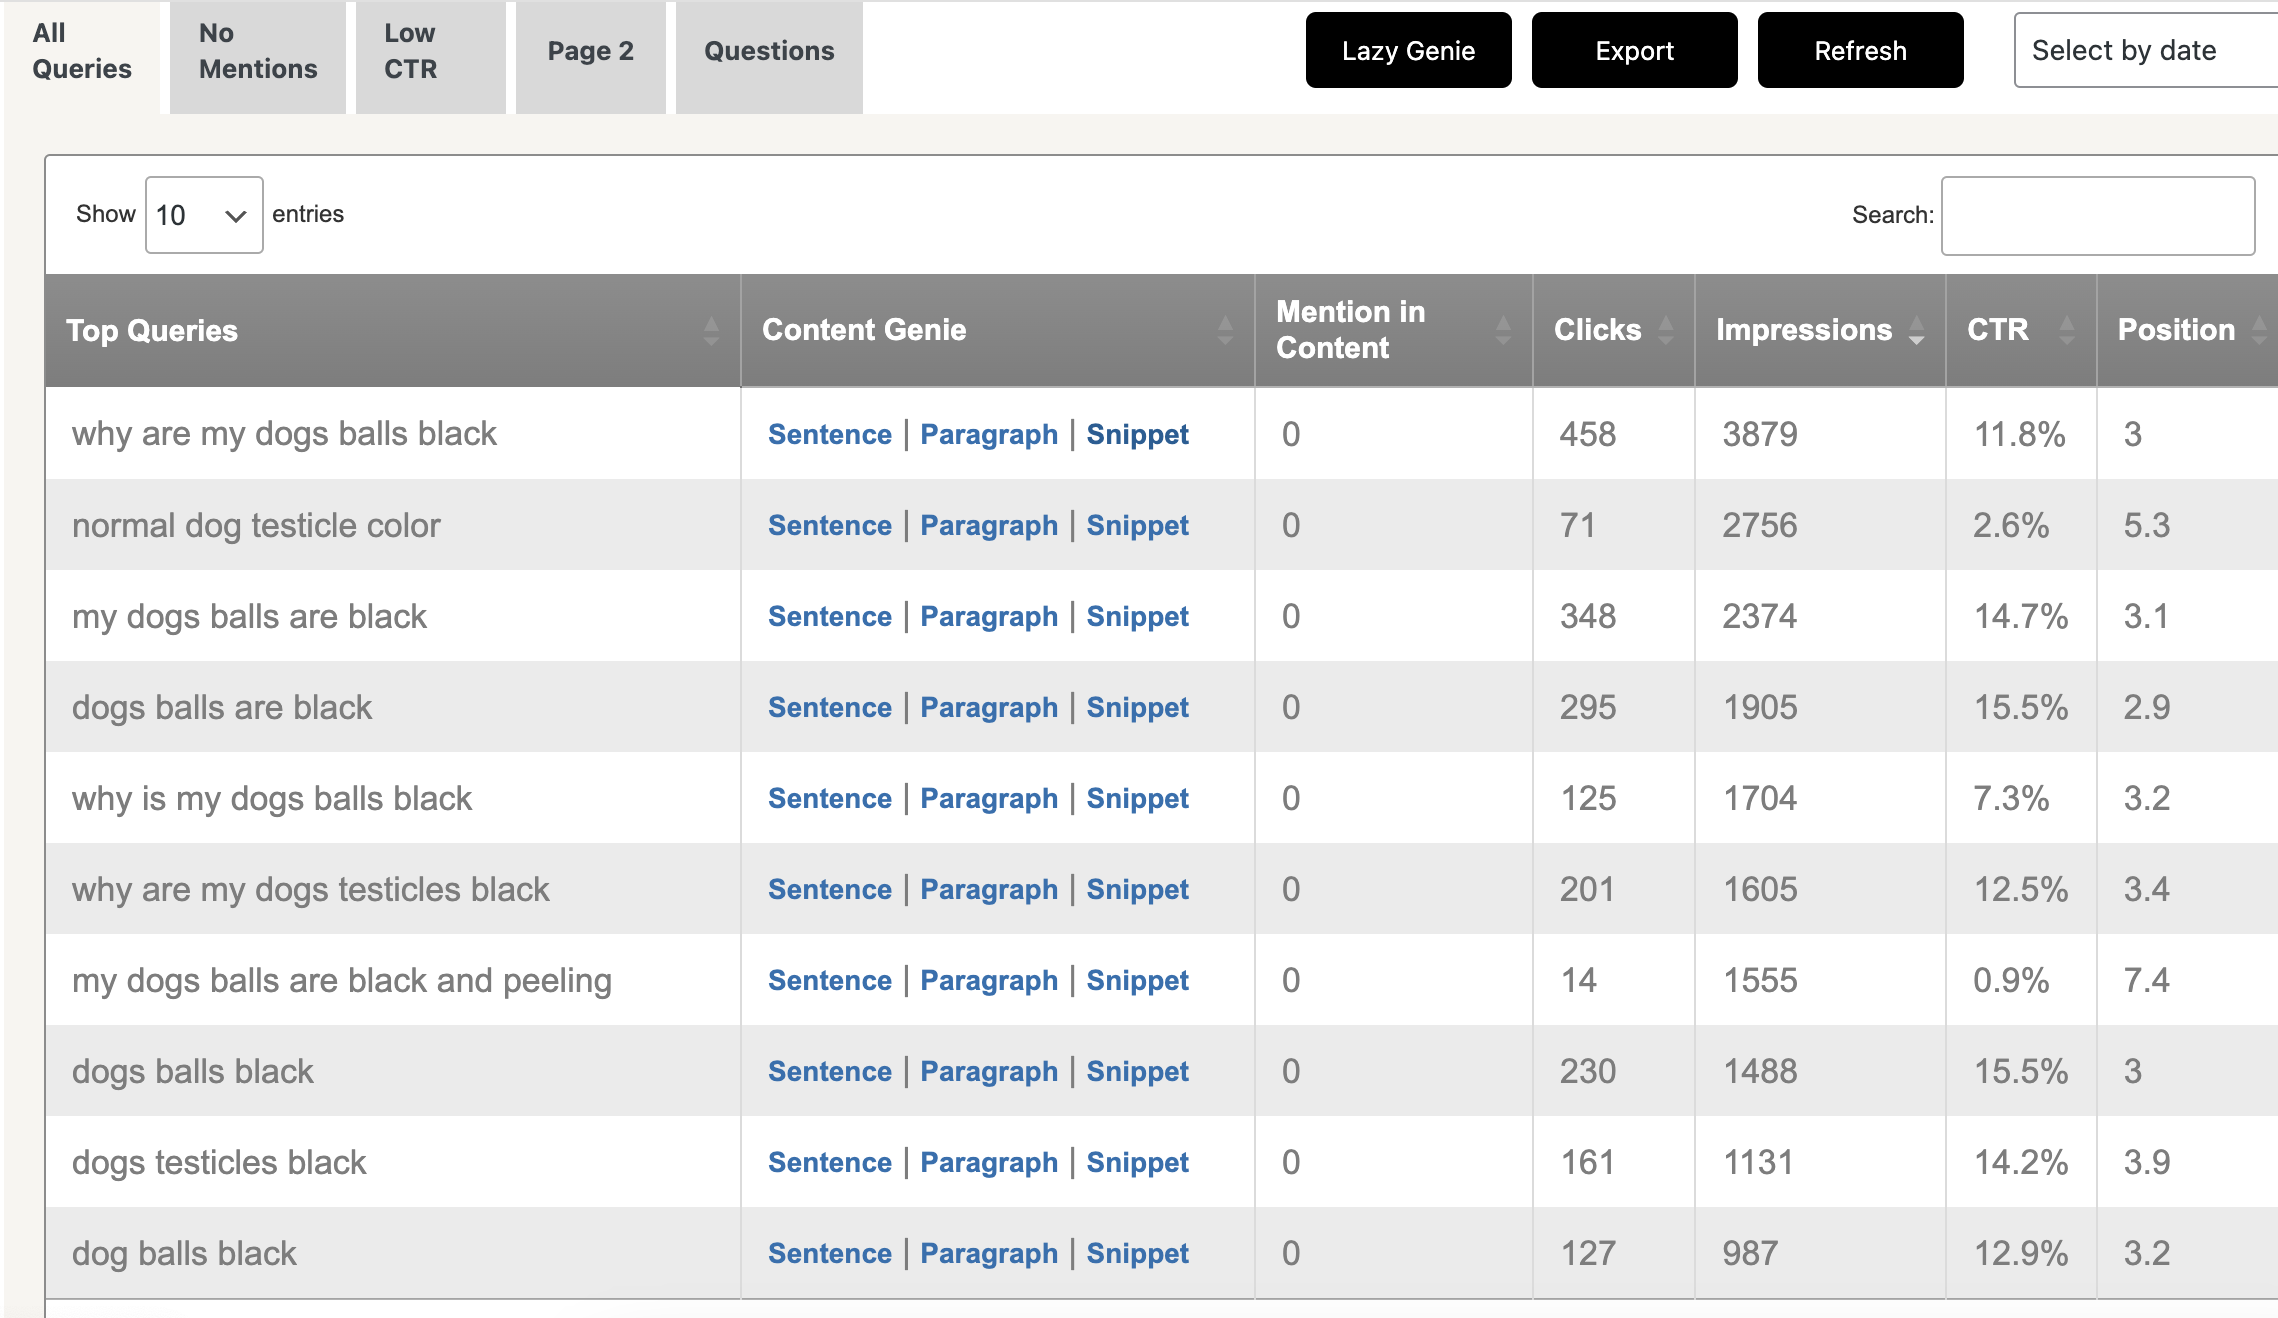Click the Lazy Genie button

coord(1408,51)
